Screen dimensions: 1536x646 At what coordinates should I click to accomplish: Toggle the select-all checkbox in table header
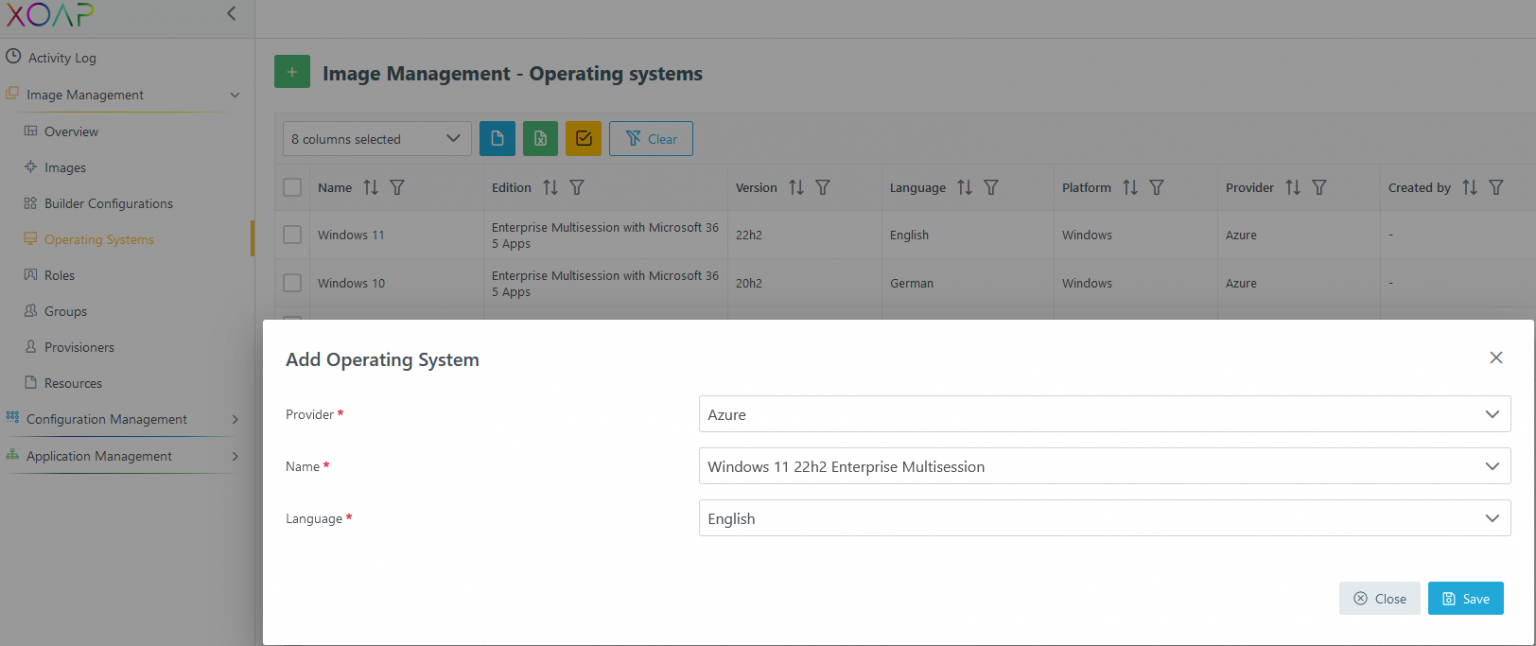click(x=292, y=187)
